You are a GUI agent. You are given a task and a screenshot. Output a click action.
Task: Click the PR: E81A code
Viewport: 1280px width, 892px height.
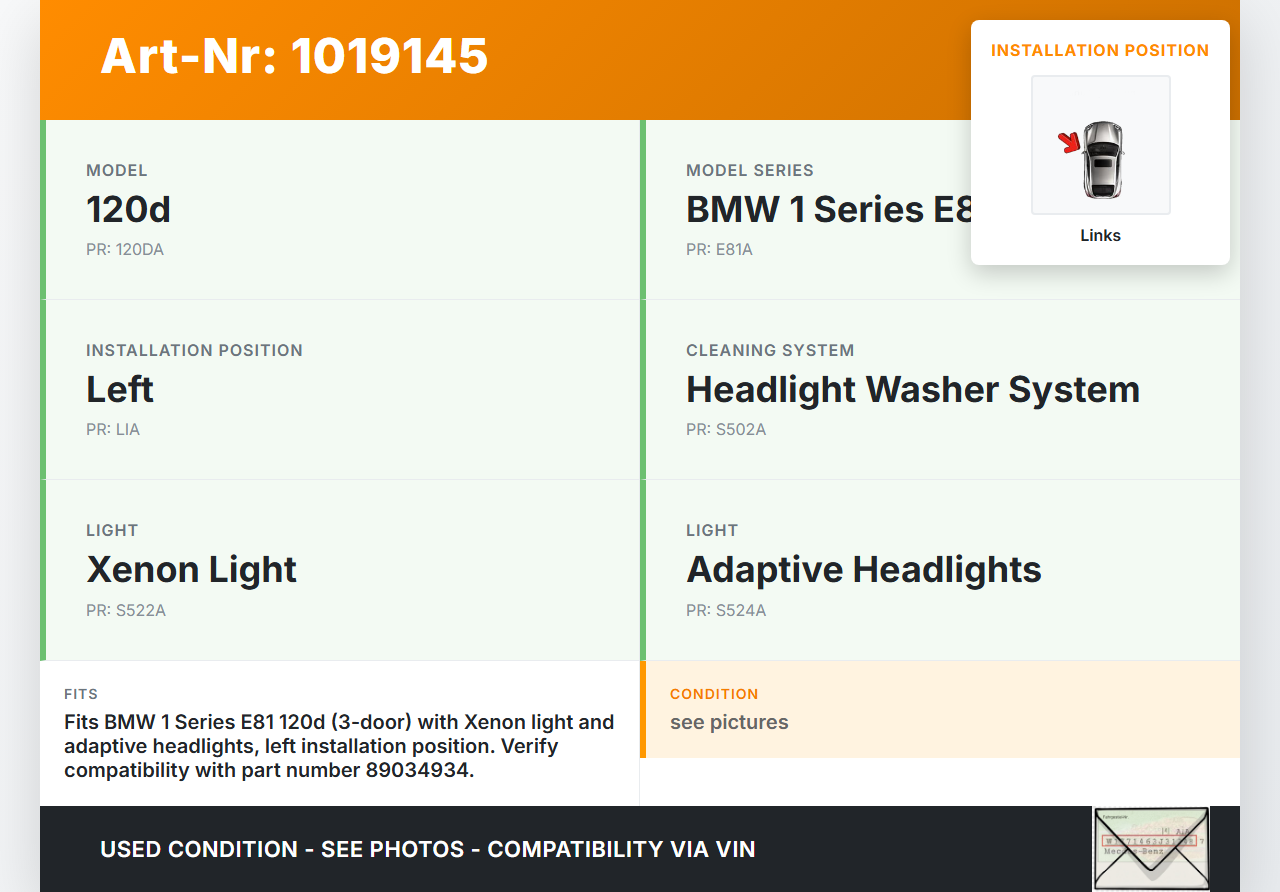[719, 250]
